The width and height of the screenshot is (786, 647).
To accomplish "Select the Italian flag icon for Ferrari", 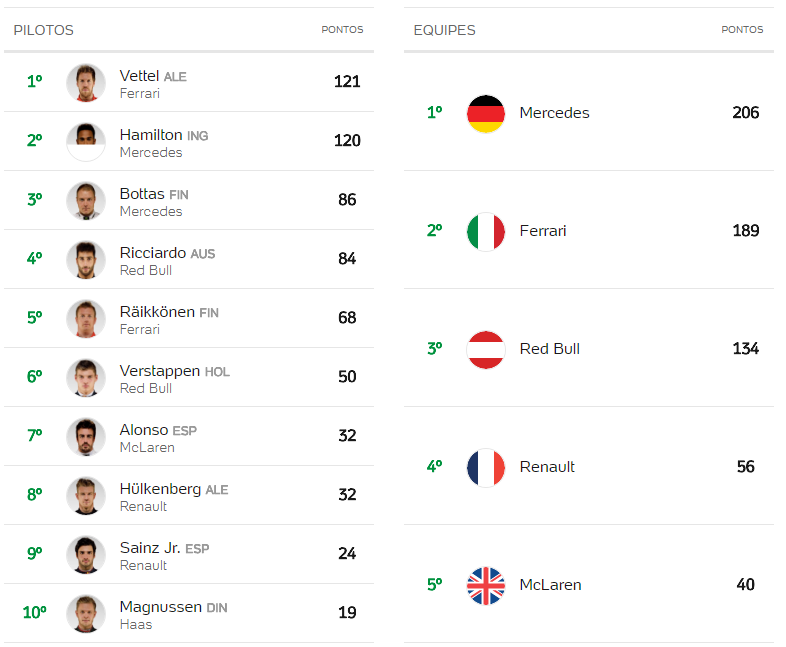I will (x=485, y=232).
